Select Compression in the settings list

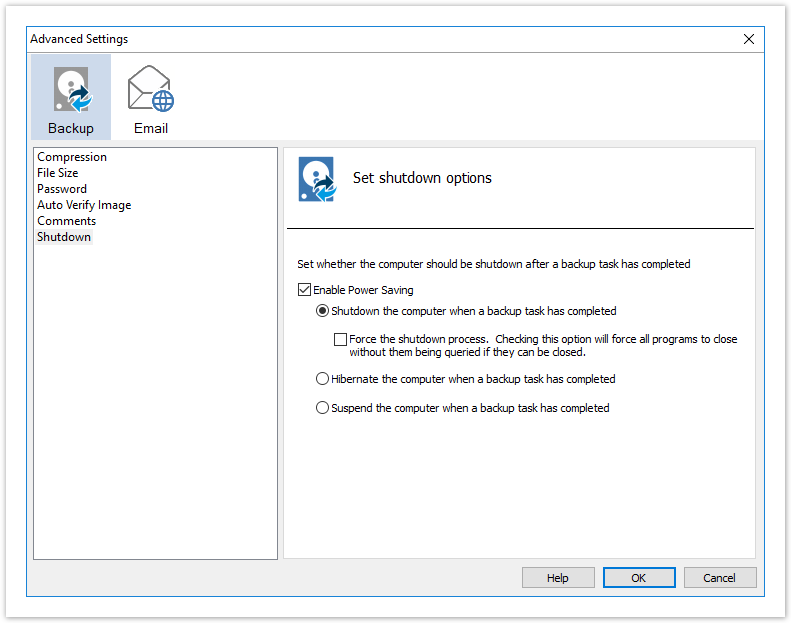(72, 157)
